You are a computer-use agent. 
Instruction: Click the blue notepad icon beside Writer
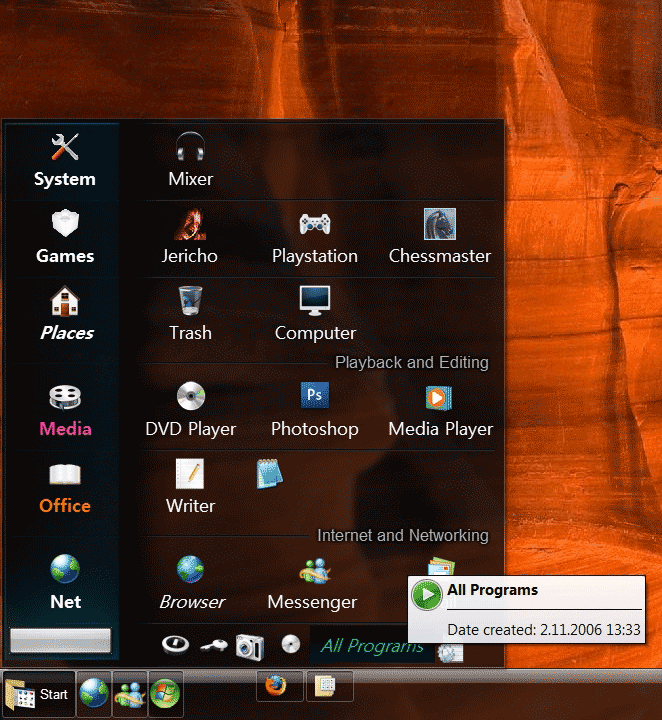point(269,472)
